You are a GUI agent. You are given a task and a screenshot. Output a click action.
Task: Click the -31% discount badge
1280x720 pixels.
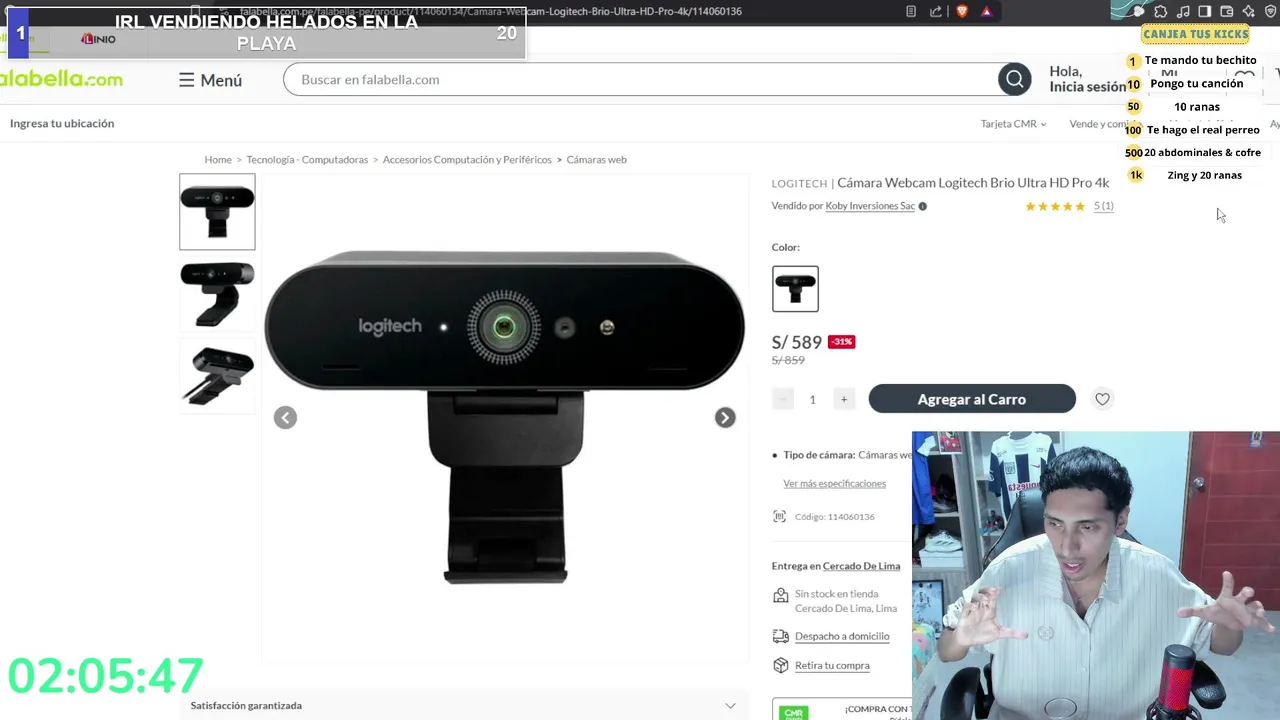[x=841, y=341]
